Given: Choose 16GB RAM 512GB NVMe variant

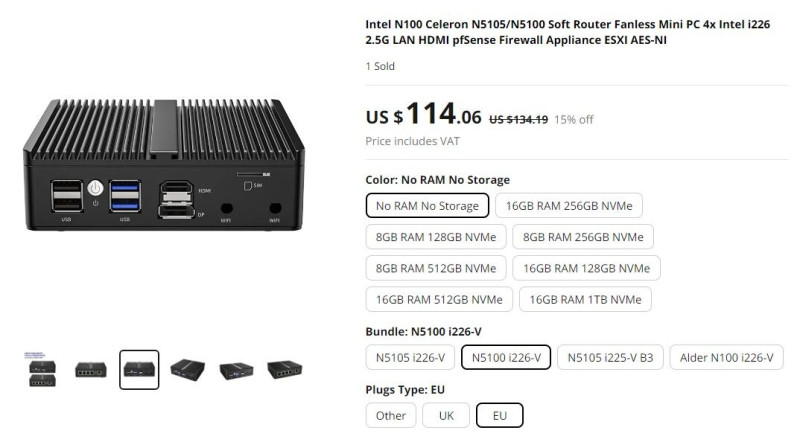Looking at the screenshot, I should point(439,299).
